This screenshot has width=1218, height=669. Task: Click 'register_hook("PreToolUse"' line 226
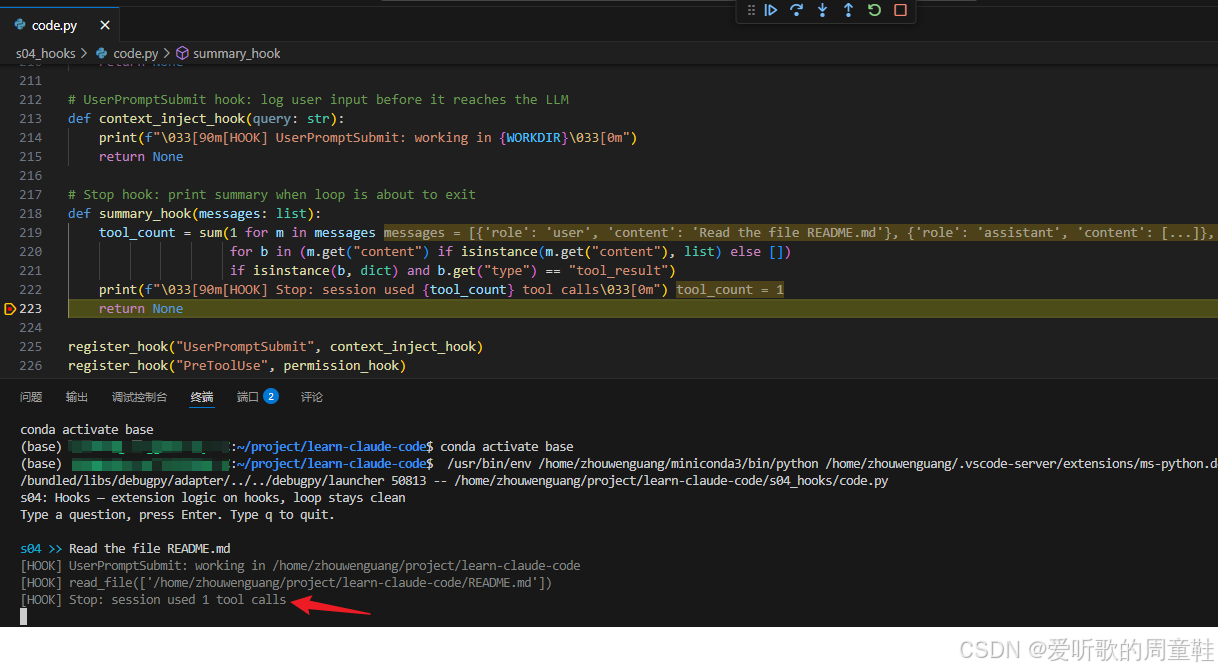tap(237, 366)
